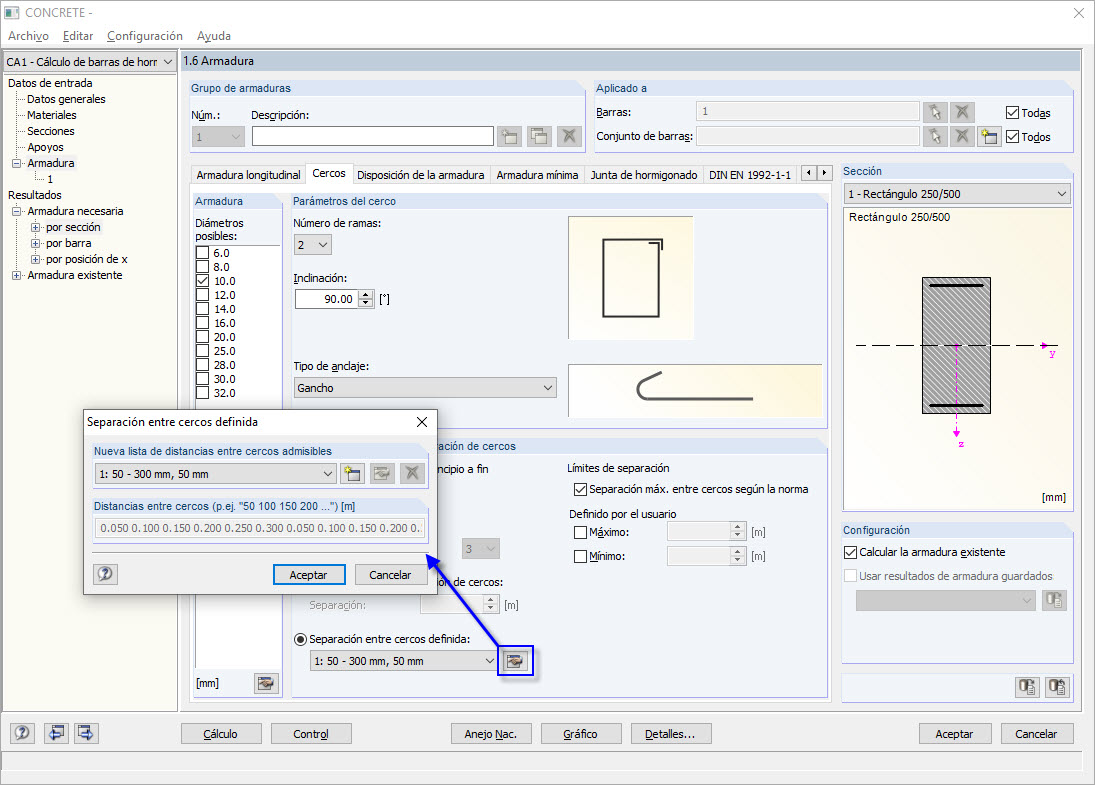Click Cálculo button
1095x785 pixels.
tap(221, 734)
